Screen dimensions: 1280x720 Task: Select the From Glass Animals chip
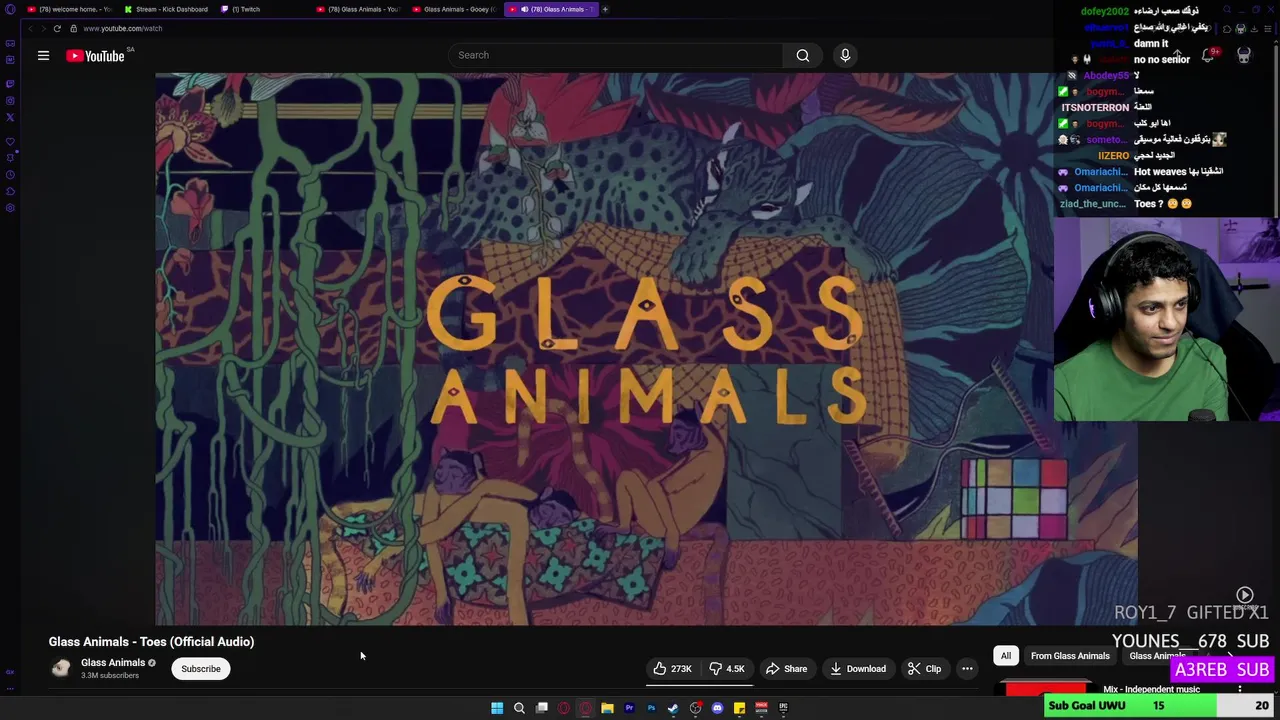coord(1070,656)
